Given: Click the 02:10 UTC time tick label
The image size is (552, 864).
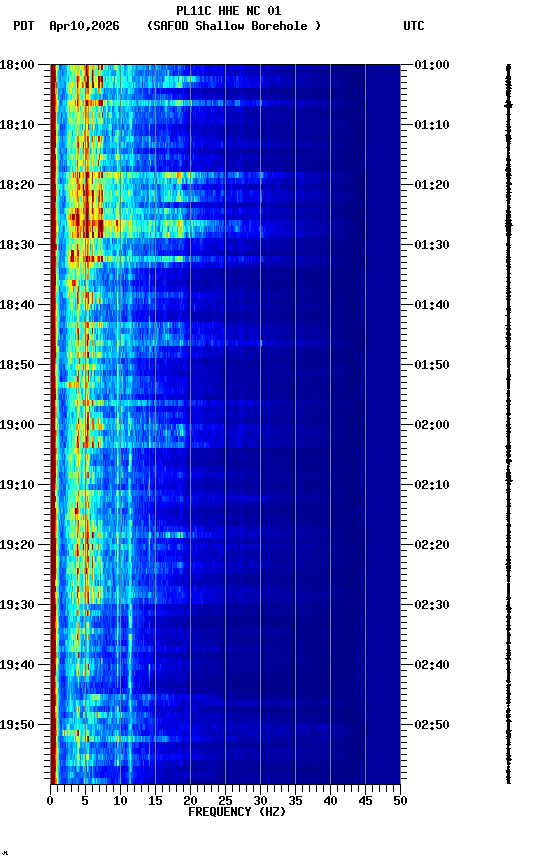Looking at the screenshot, I should click(432, 485).
